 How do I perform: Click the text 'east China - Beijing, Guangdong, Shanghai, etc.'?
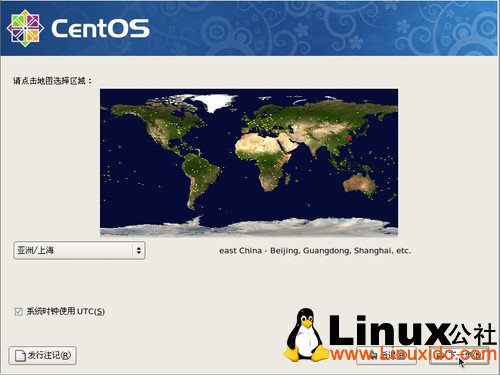click(315, 251)
